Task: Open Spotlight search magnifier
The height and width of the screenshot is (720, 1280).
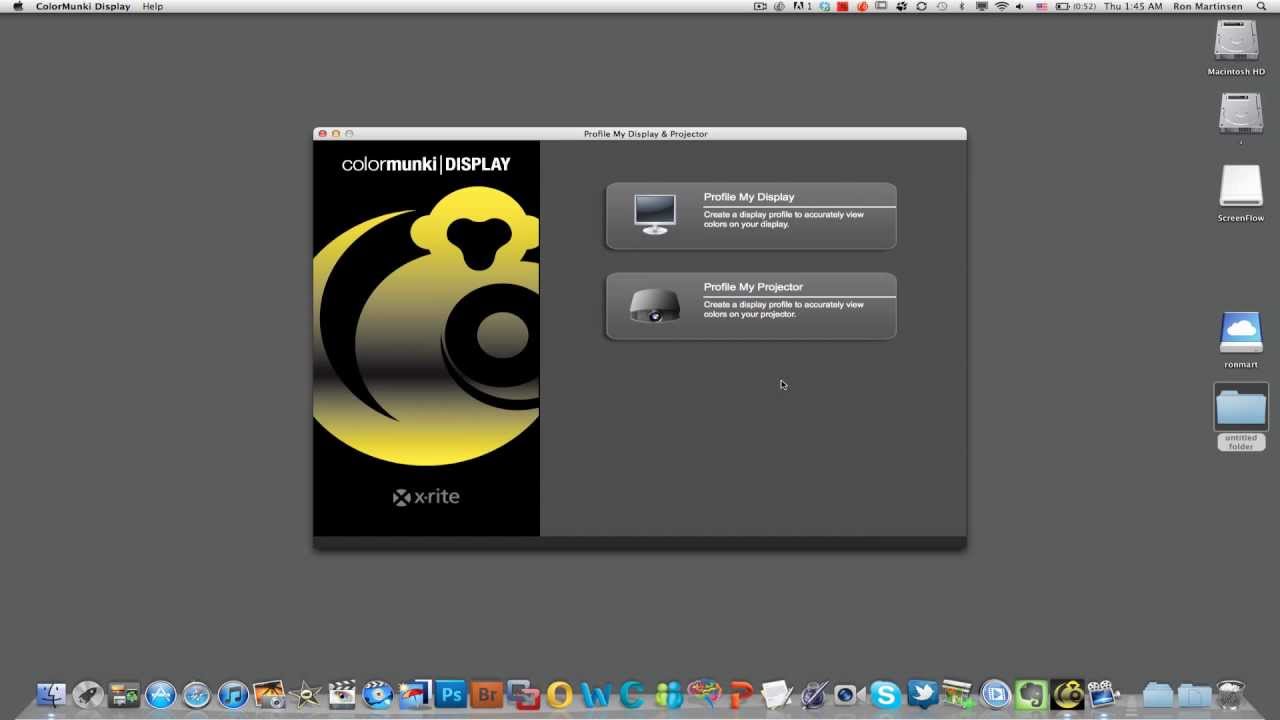Action: click(1259, 6)
